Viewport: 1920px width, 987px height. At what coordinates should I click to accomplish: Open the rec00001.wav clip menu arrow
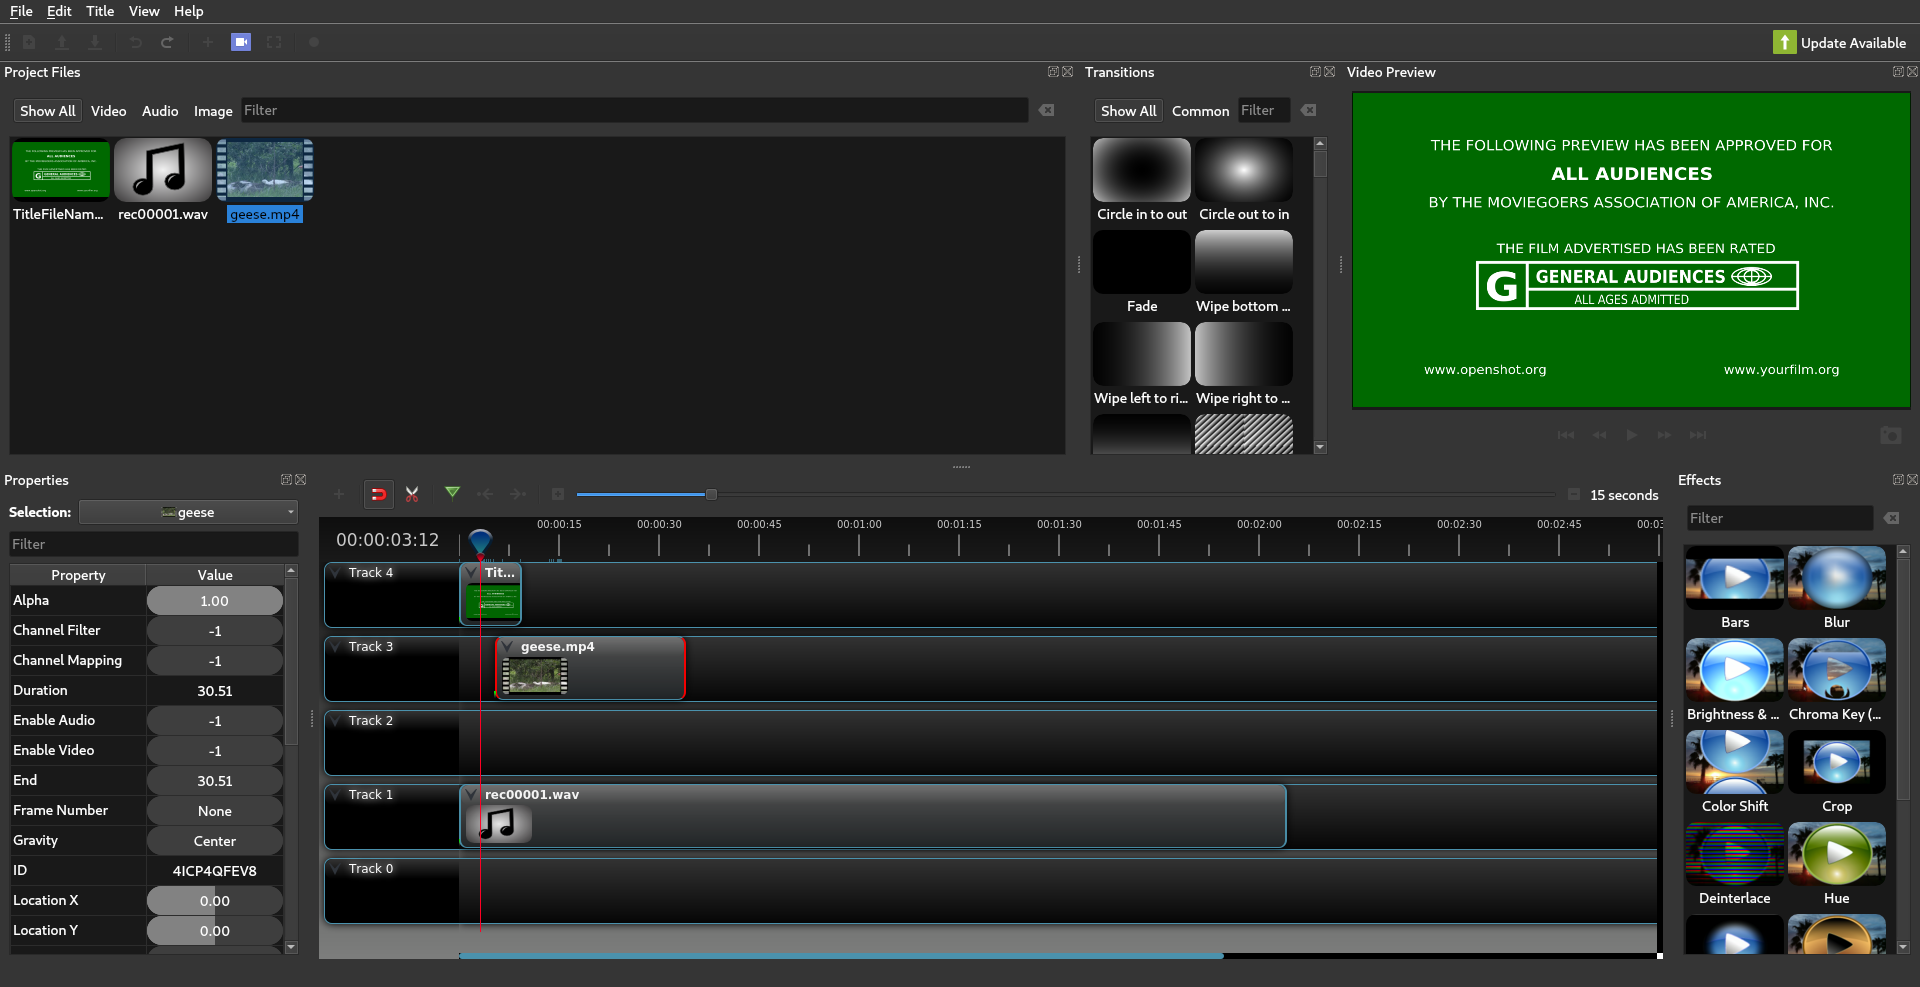[471, 795]
